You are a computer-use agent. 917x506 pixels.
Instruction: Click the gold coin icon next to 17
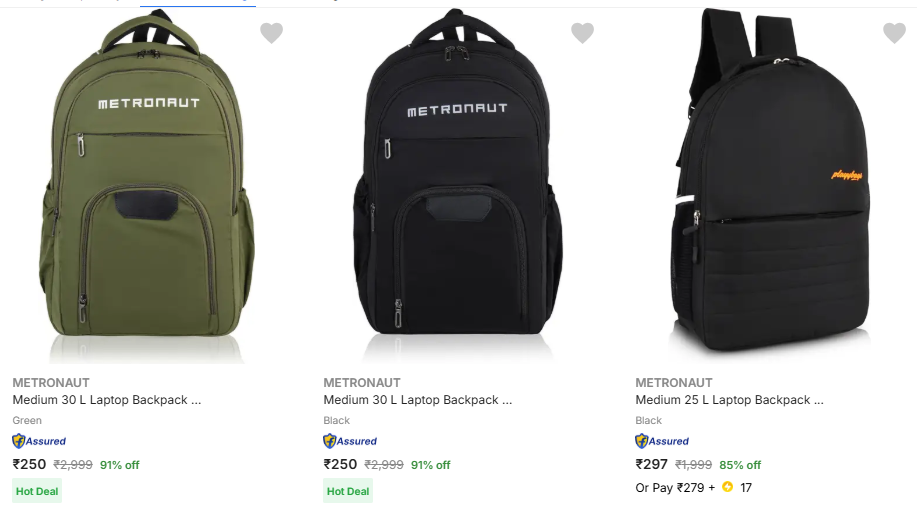728,488
